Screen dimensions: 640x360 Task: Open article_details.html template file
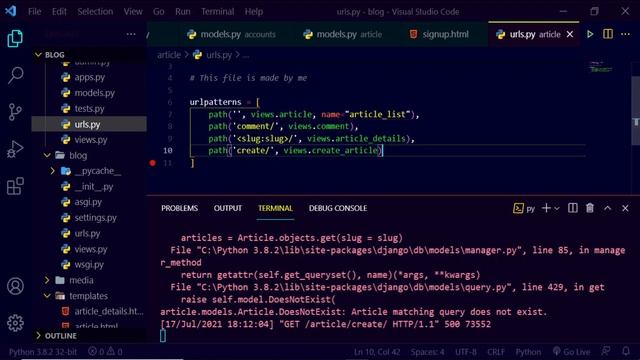[109, 311]
